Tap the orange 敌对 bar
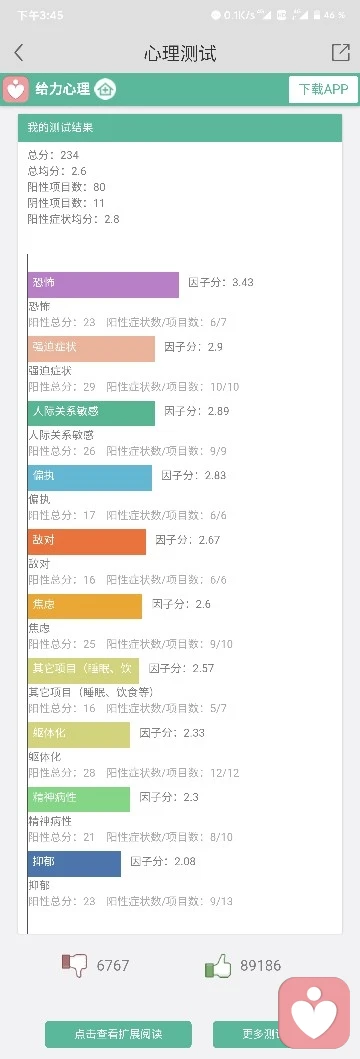 click(x=87, y=542)
